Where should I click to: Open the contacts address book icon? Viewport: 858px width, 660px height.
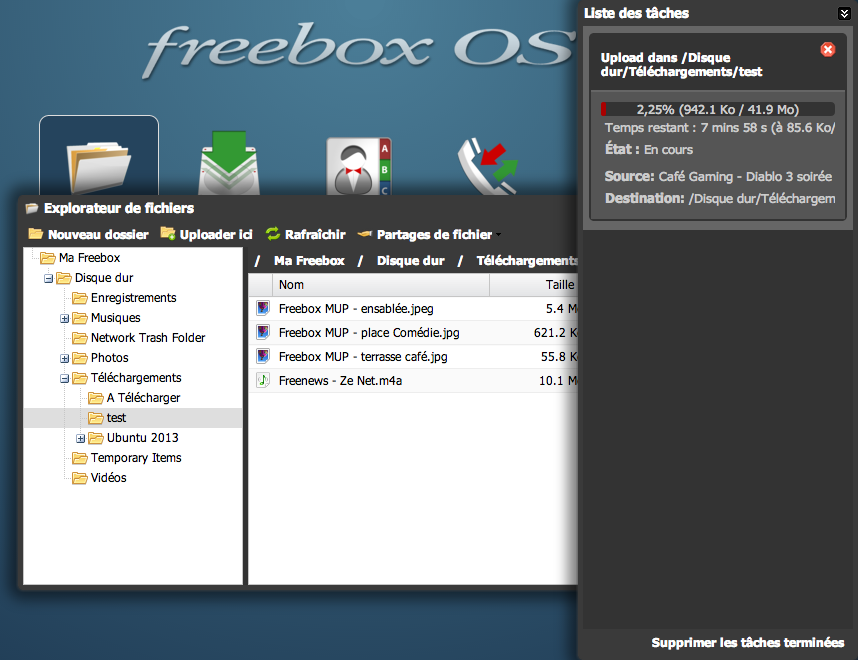[x=359, y=166]
